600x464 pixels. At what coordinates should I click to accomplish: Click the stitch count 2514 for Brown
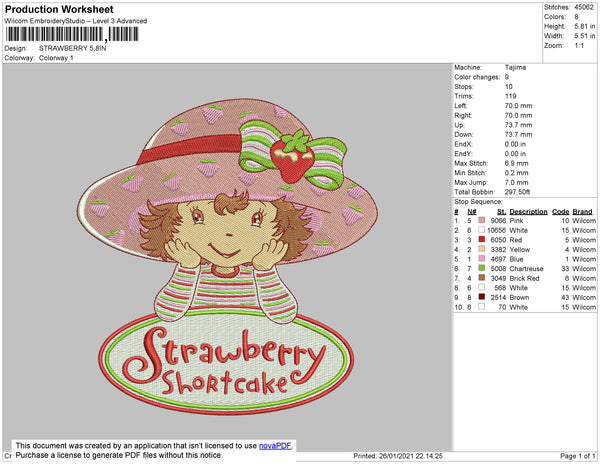(498, 297)
